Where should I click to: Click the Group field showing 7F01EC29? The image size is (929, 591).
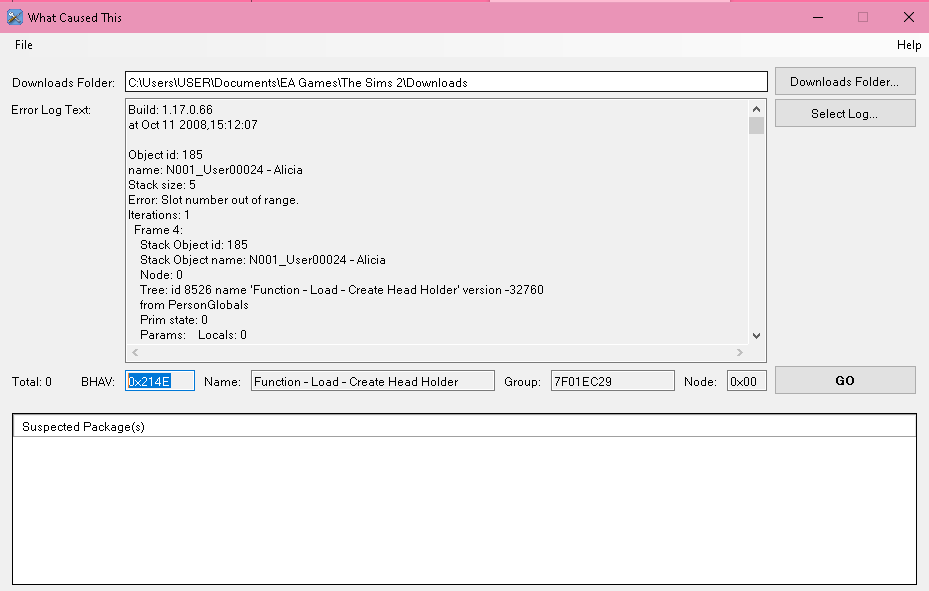[x=612, y=381]
